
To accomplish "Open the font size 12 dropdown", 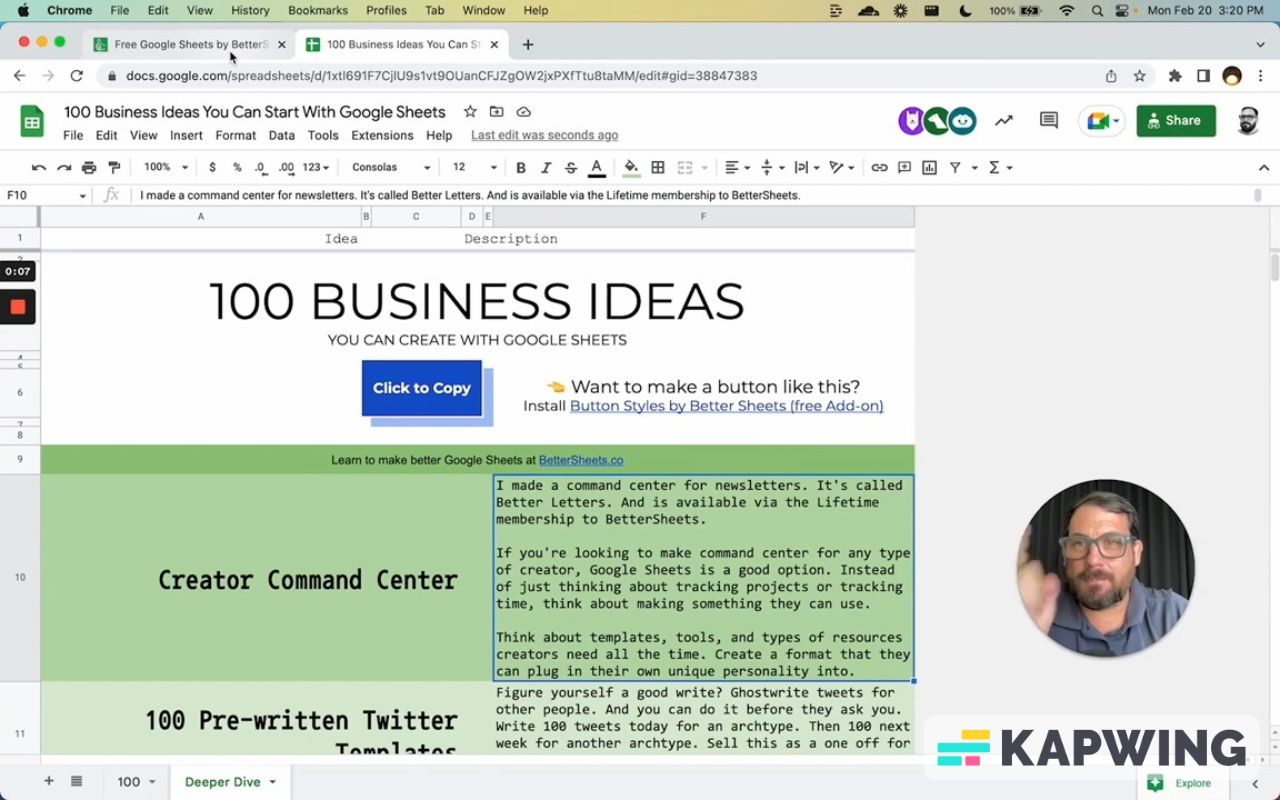I will point(474,168).
